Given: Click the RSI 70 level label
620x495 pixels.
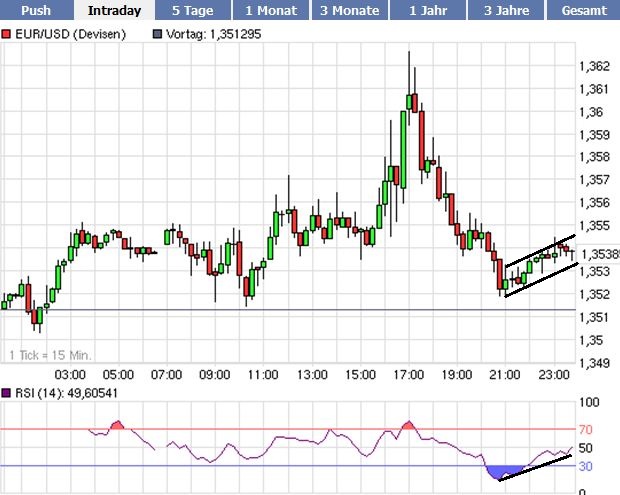Looking at the screenshot, I should (586, 429).
